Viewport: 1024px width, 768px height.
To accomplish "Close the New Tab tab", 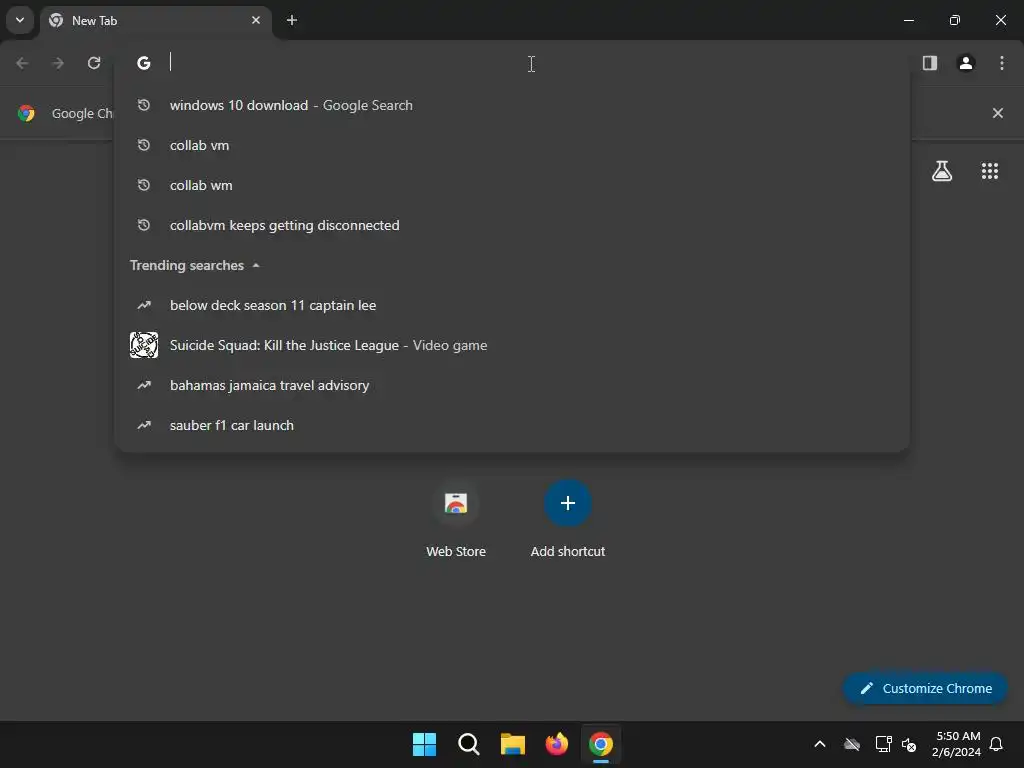I will coord(256,20).
